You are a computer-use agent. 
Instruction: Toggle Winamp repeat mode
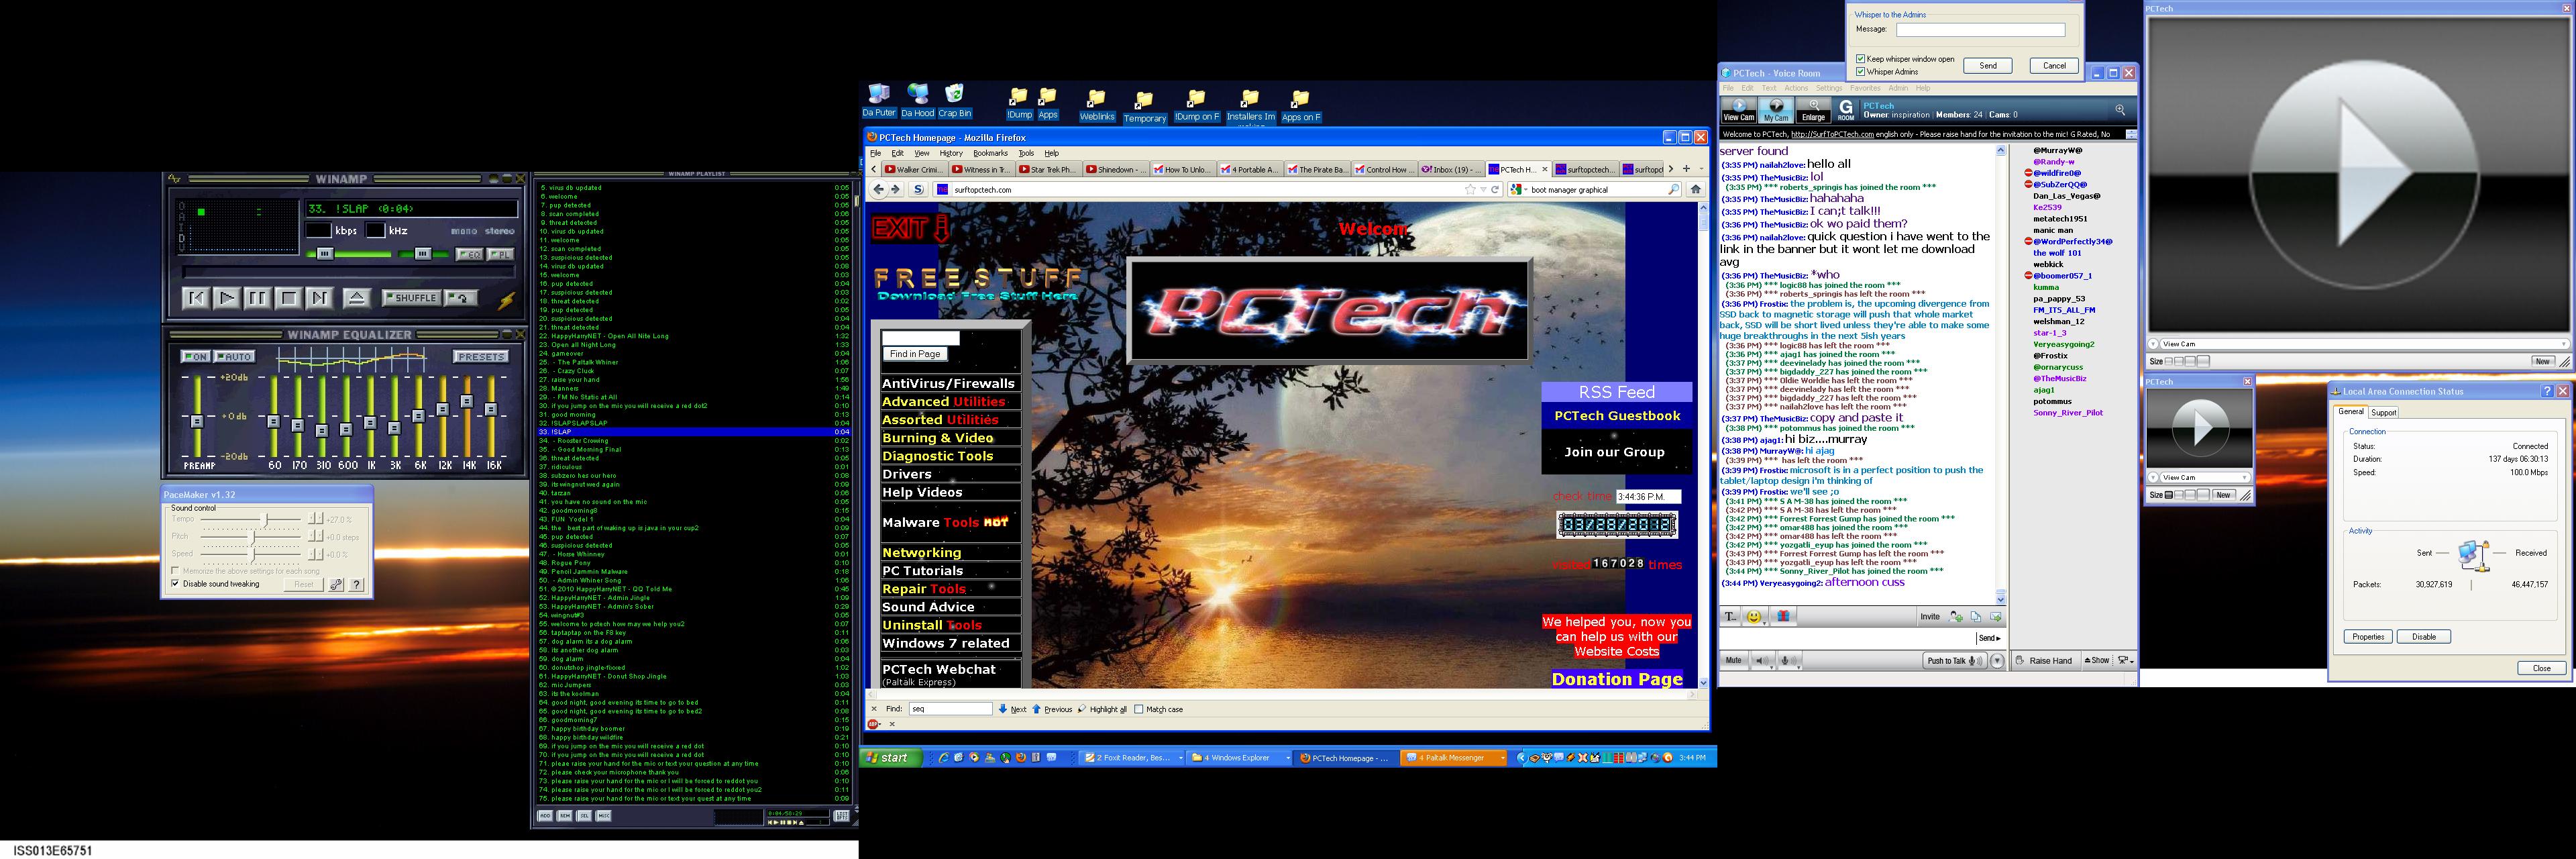click(x=460, y=298)
